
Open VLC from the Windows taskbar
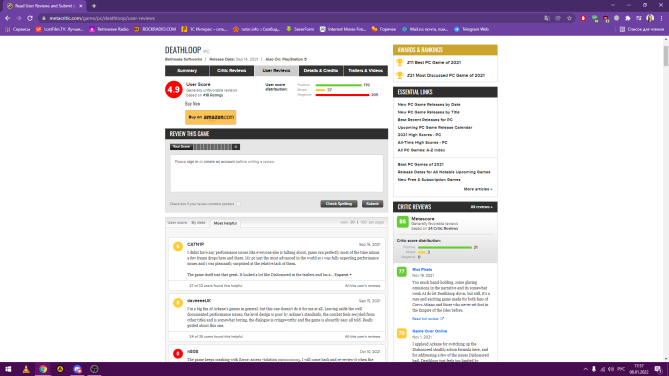click(x=26, y=369)
